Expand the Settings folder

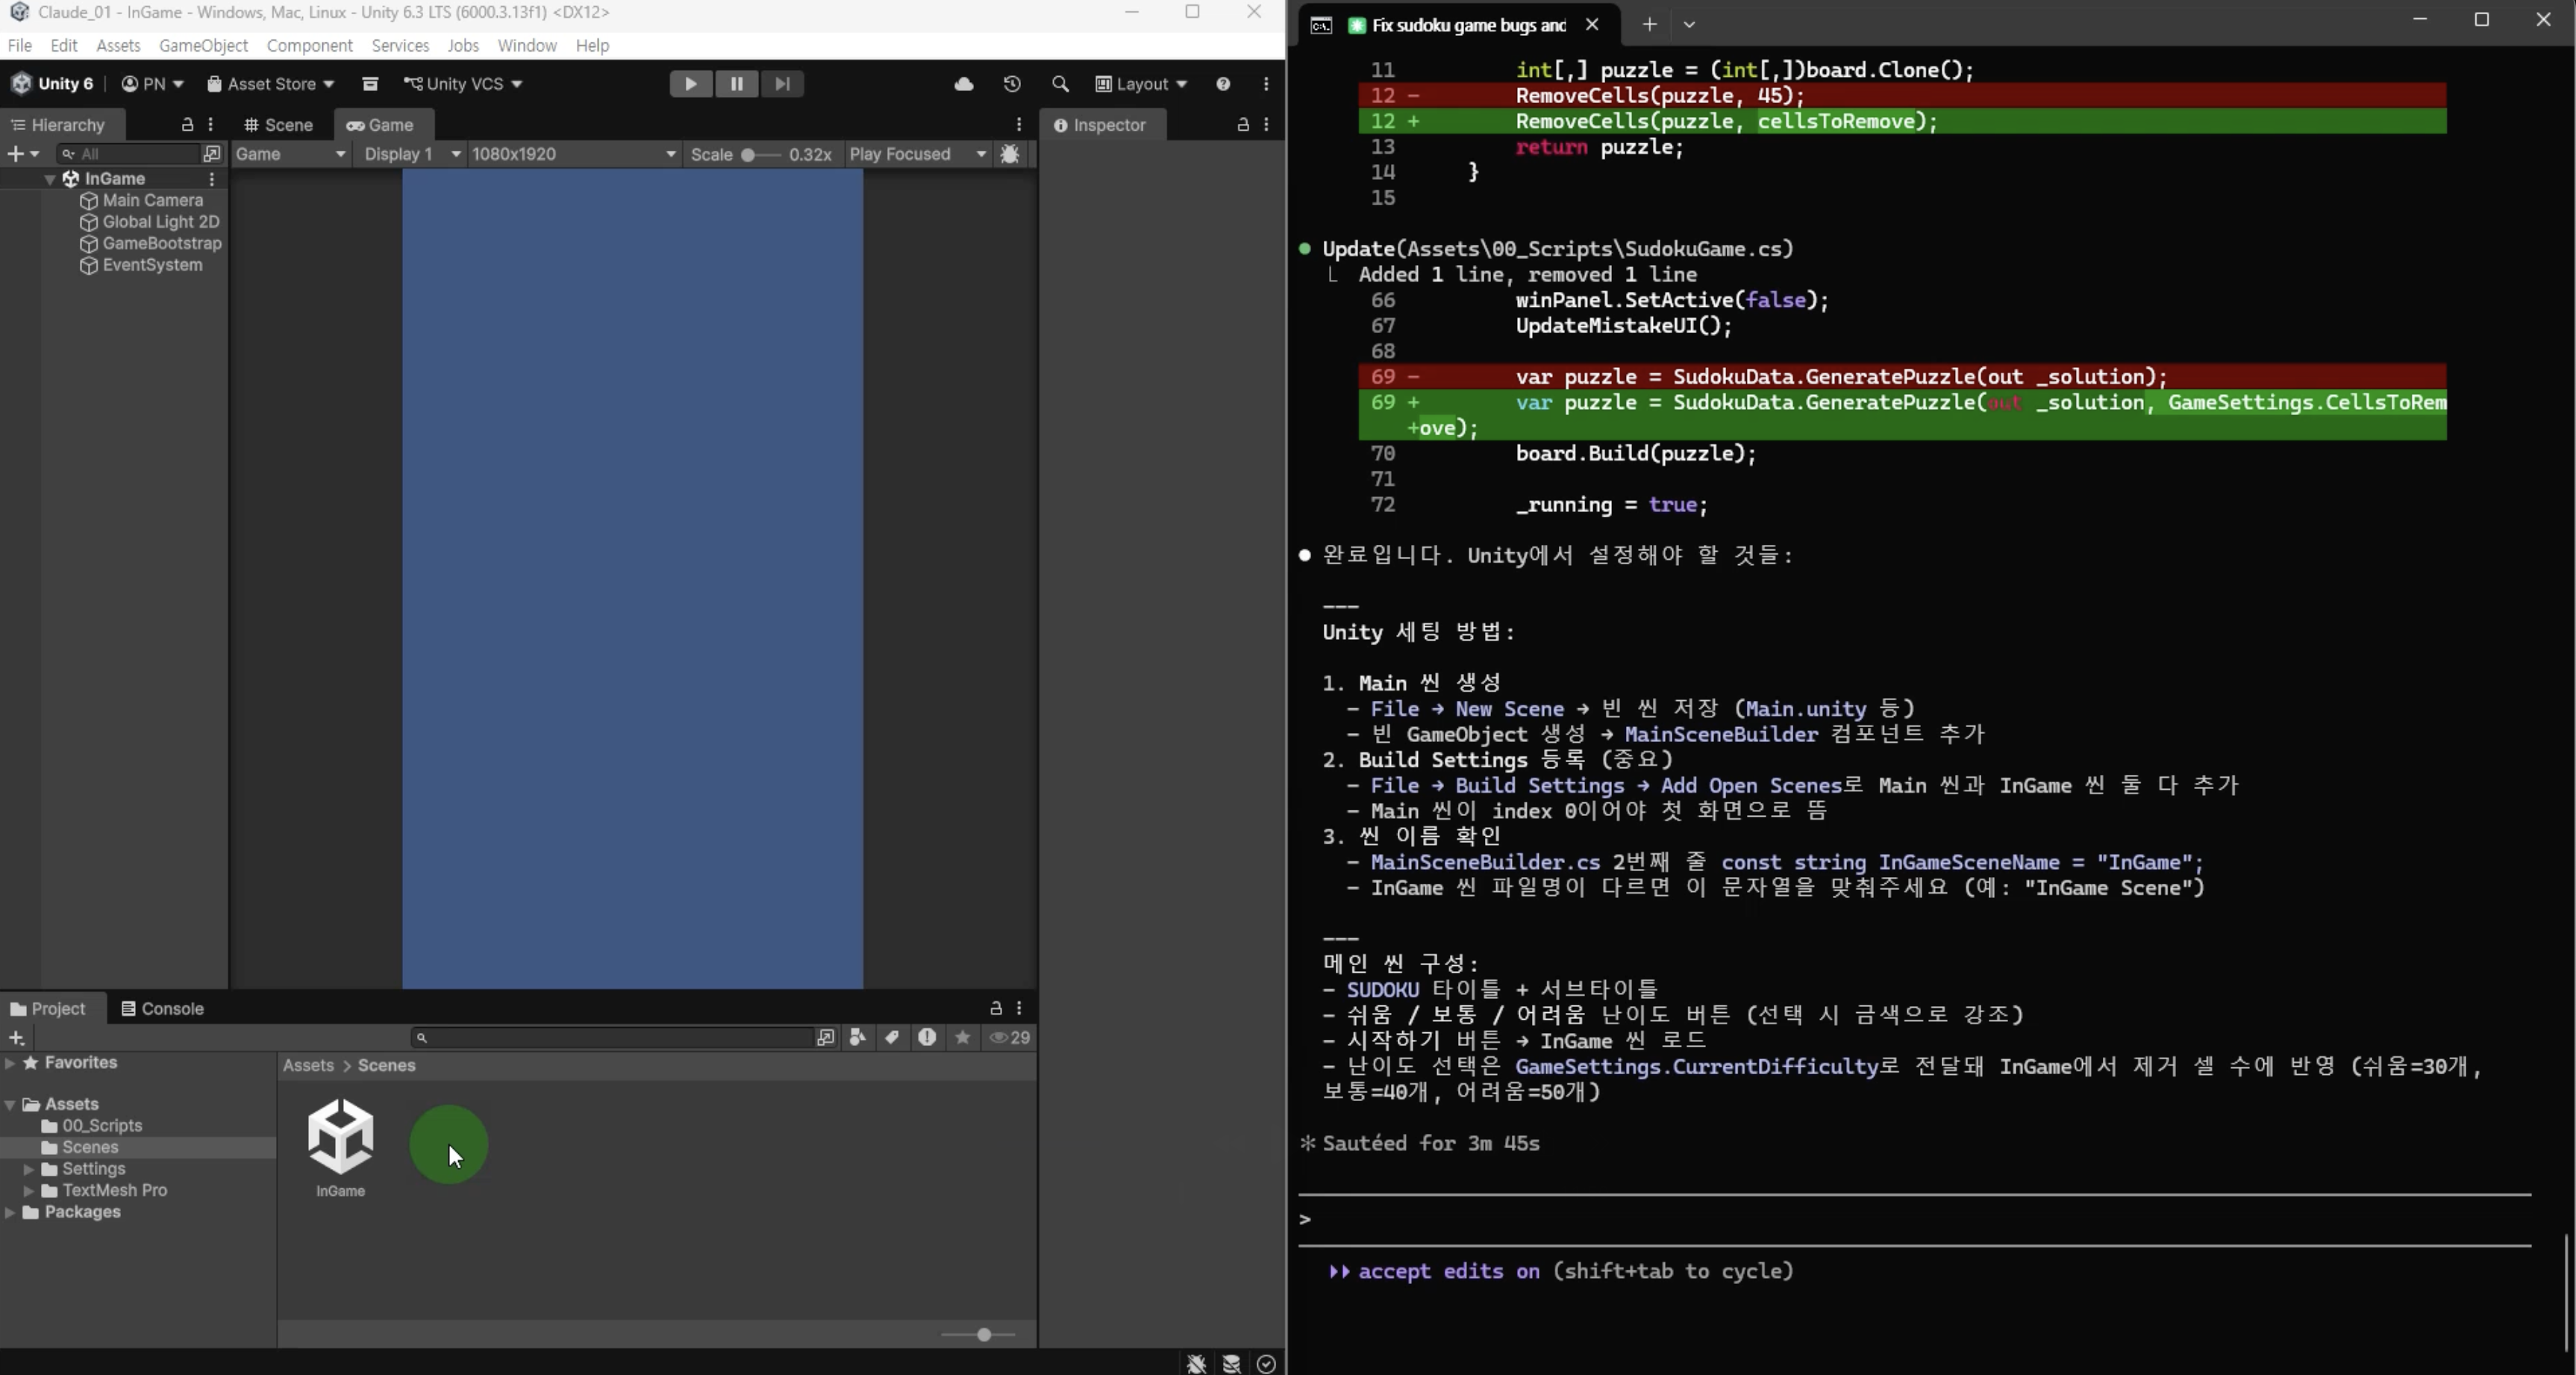(29, 1169)
